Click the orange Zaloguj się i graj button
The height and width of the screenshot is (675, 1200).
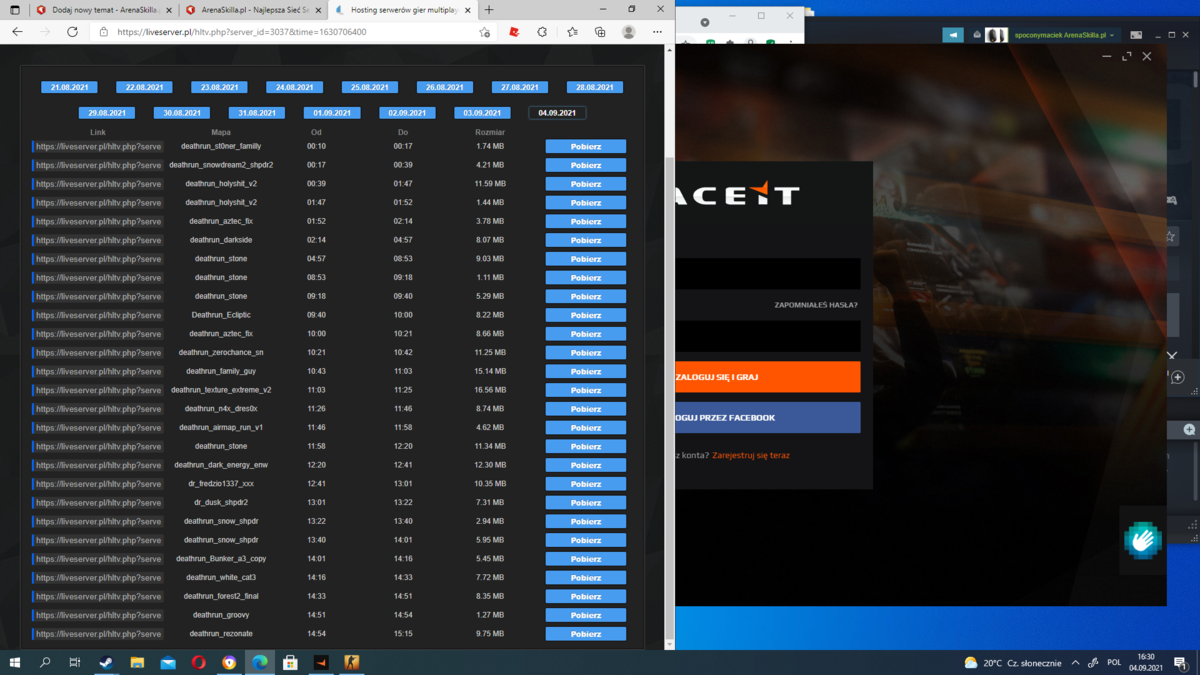point(767,377)
